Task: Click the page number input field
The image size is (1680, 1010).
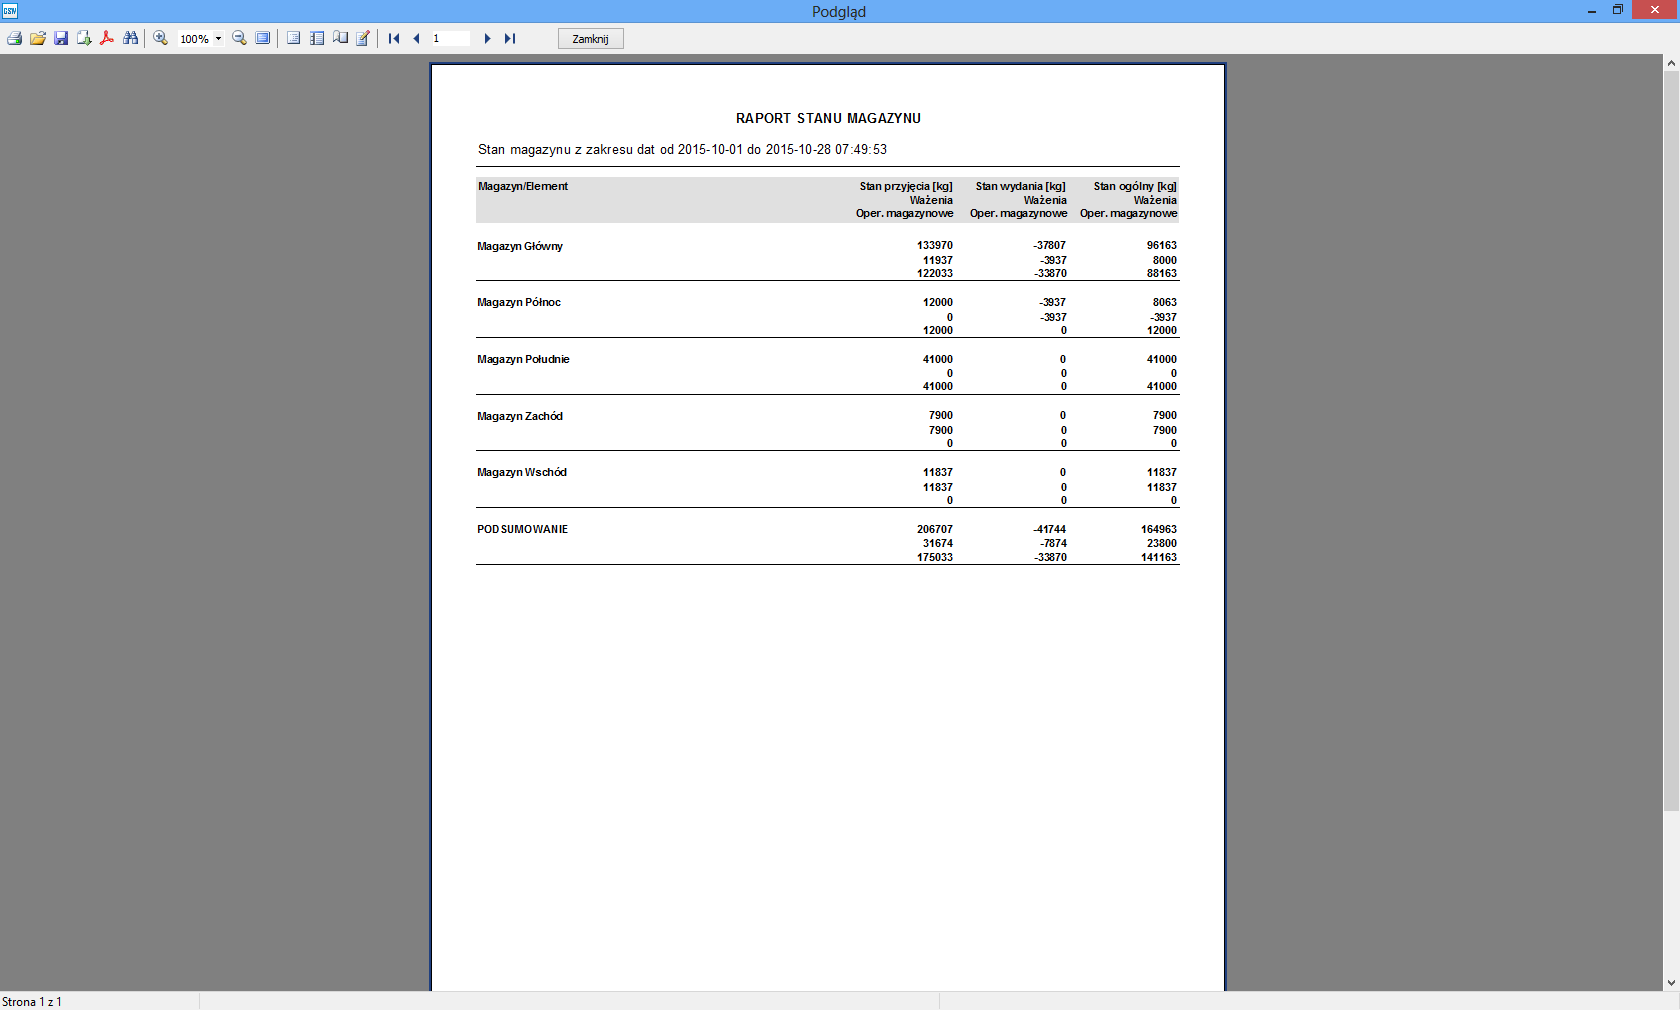Action: 450,39
